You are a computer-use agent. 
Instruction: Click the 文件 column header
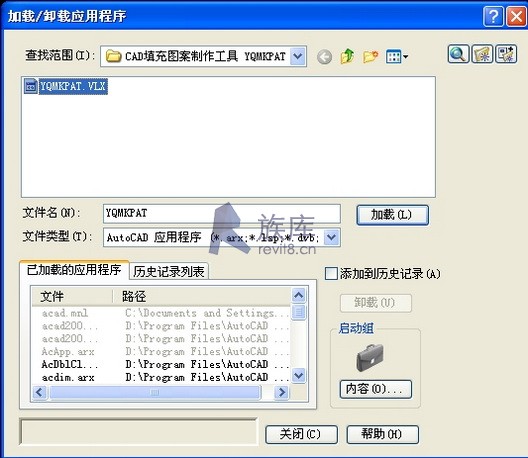(x=72, y=296)
